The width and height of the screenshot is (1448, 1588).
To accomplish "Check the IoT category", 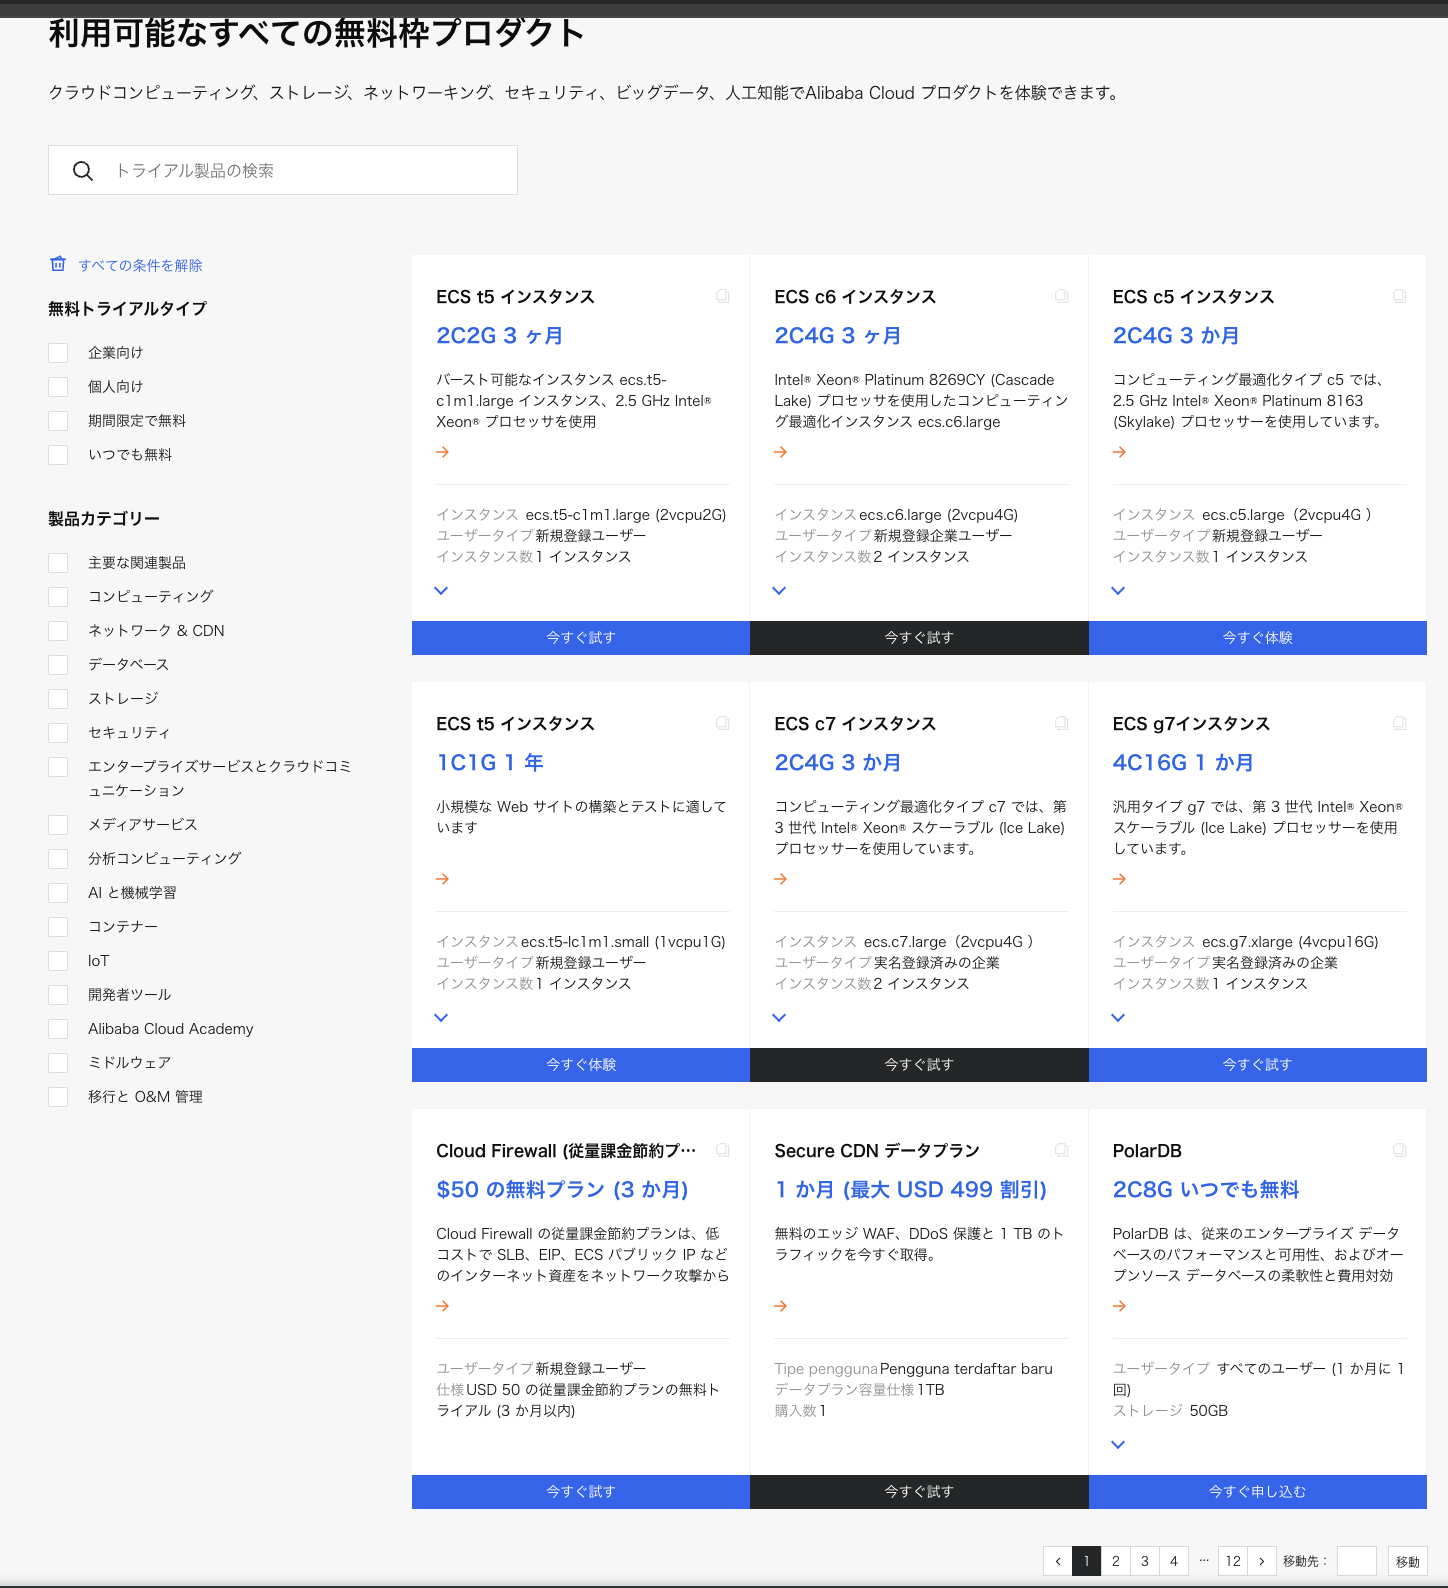I will tap(58, 961).
